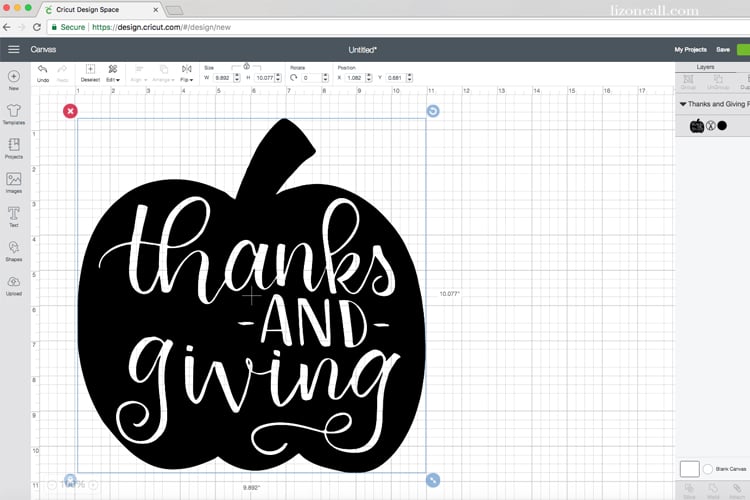Image resolution: width=750 pixels, height=500 pixels.
Task: Click the resize handle at selection bottom-right
Action: pos(433,480)
